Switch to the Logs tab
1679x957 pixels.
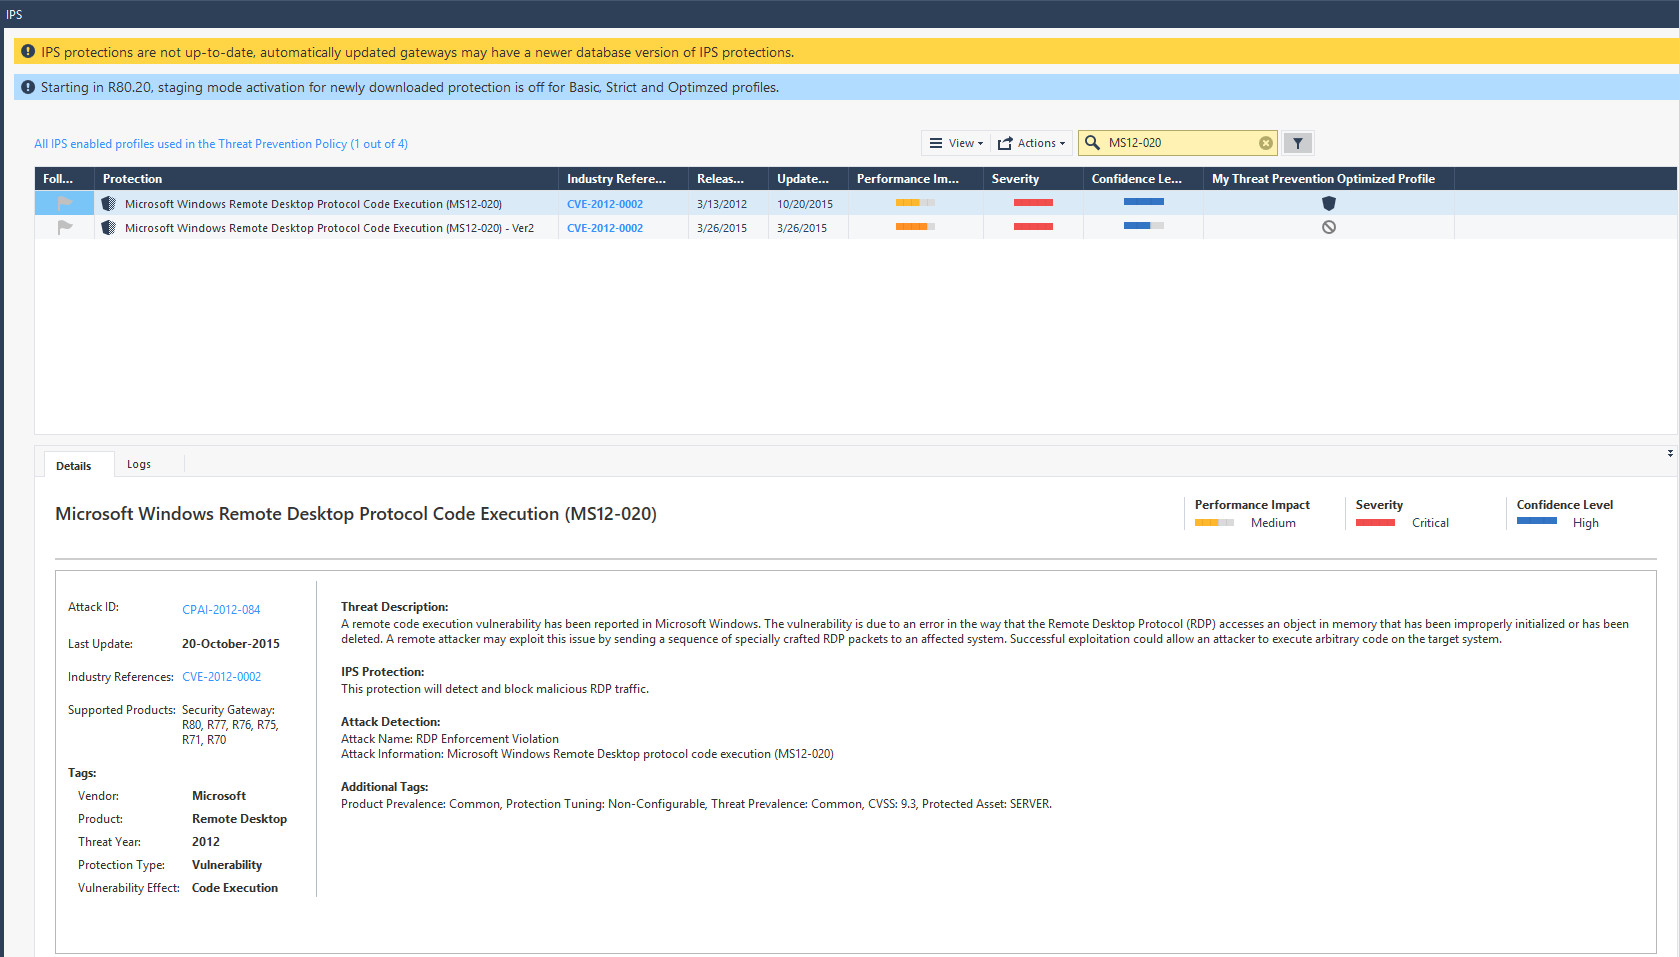tap(139, 464)
